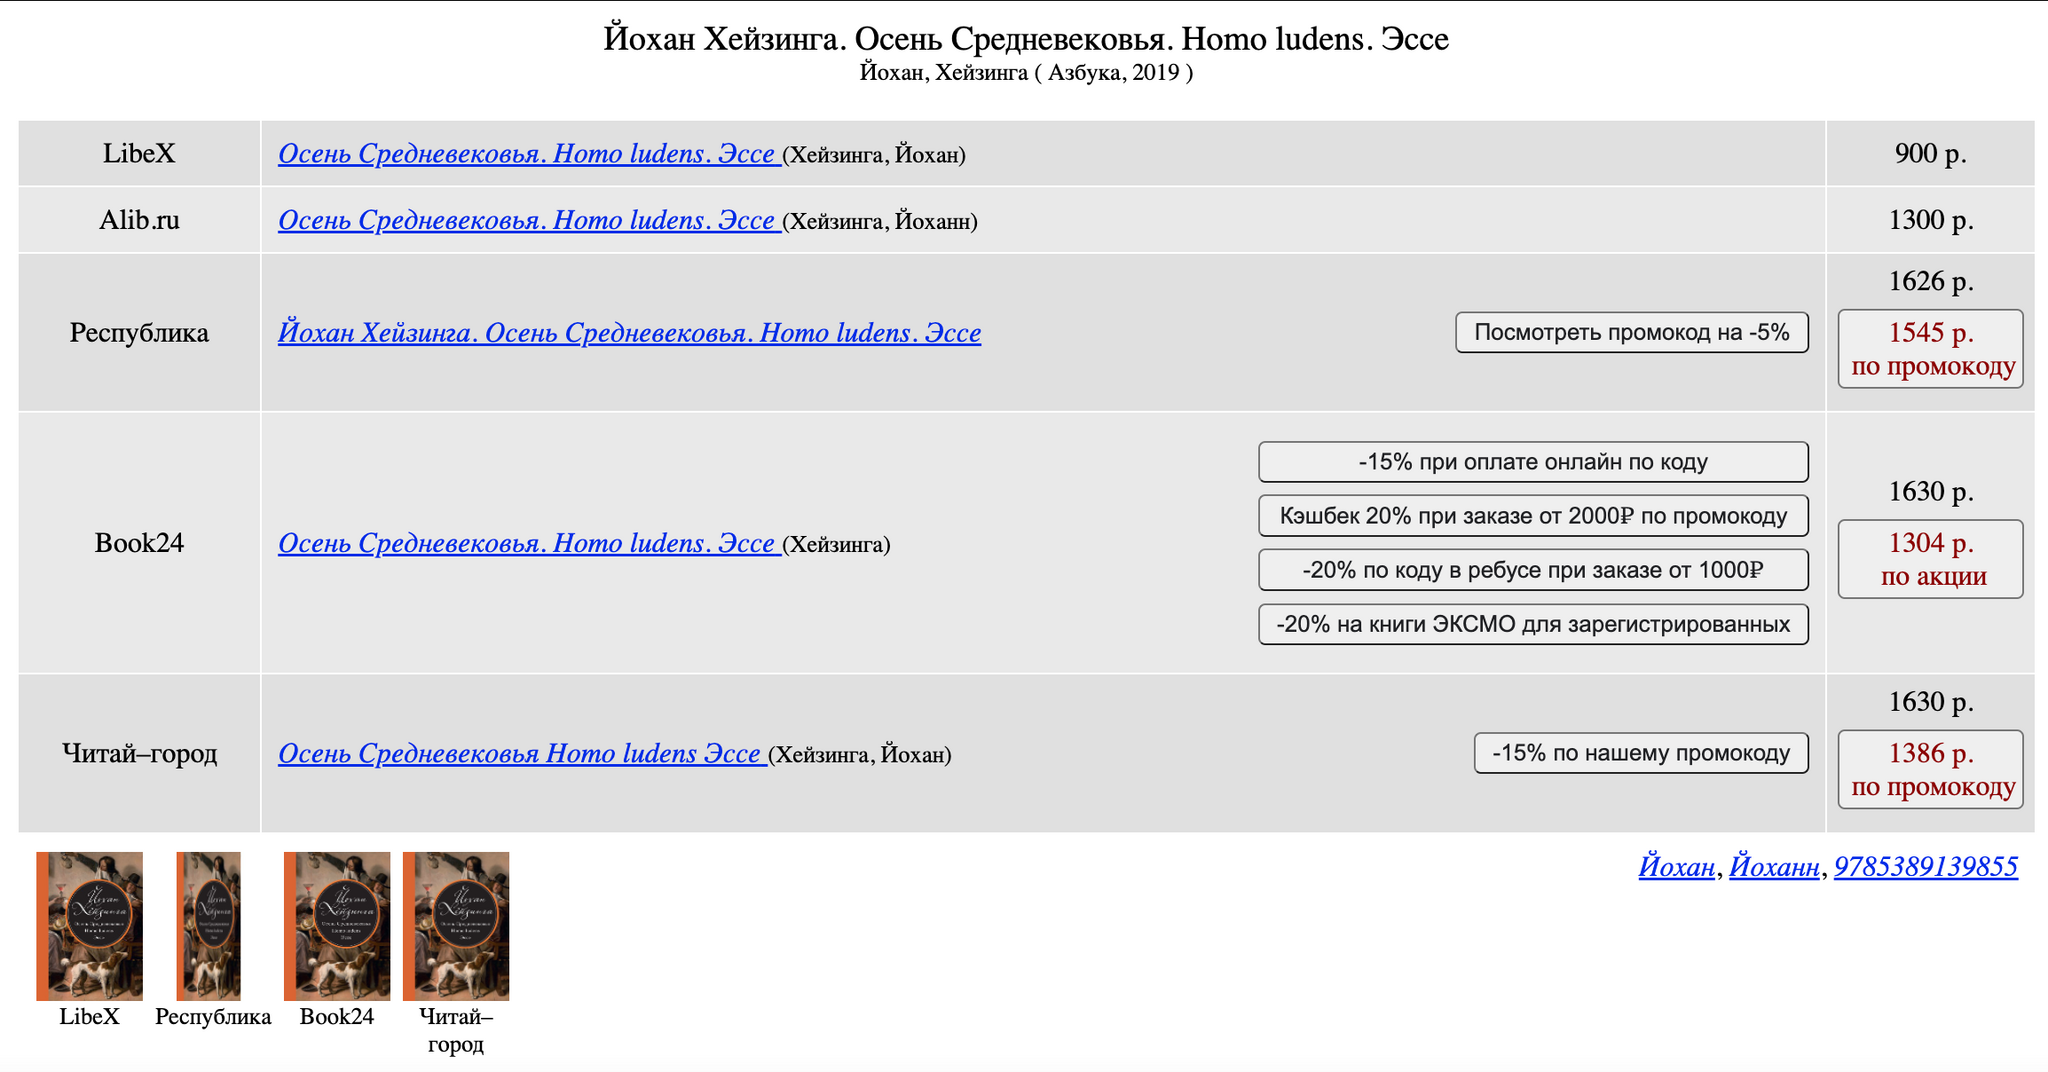Click 1304 р. по акции price box
The image size is (2048, 1072).
point(1931,559)
